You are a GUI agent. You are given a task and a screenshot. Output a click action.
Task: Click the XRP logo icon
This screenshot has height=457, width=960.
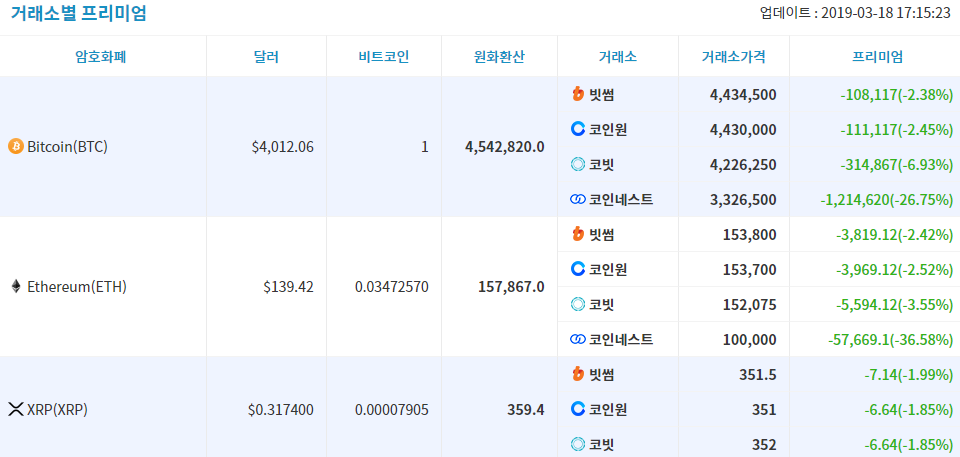point(16,409)
